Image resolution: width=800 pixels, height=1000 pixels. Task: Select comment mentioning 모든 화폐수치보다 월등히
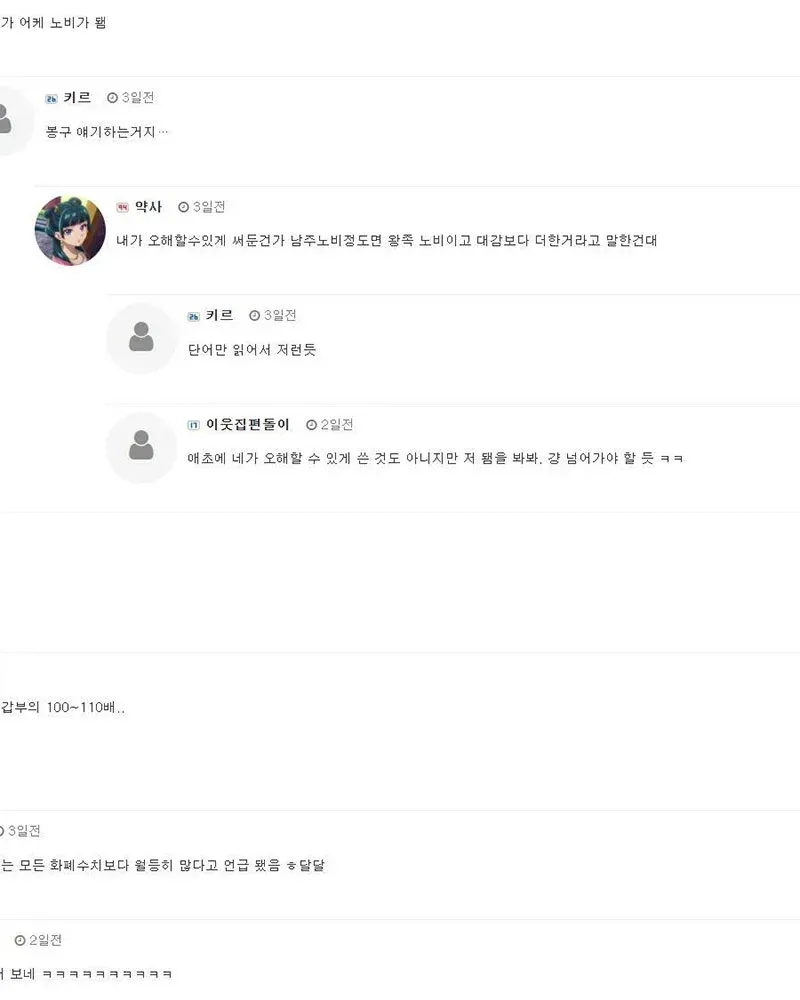click(x=163, y=865)
